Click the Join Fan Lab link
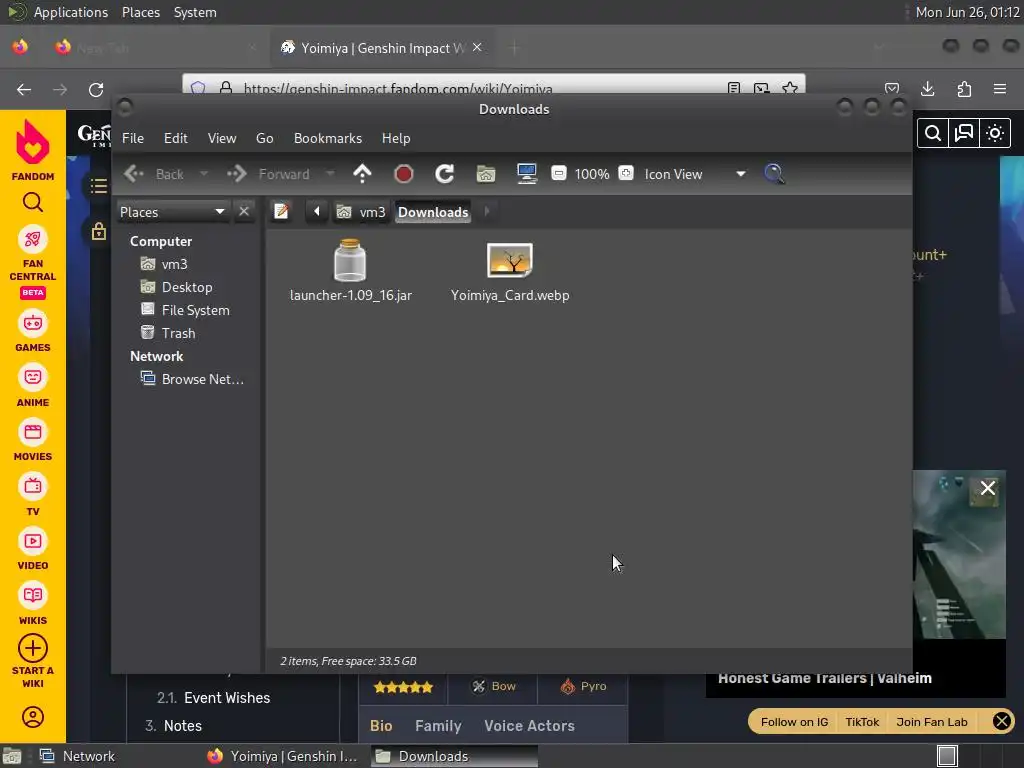 (931, 722)
